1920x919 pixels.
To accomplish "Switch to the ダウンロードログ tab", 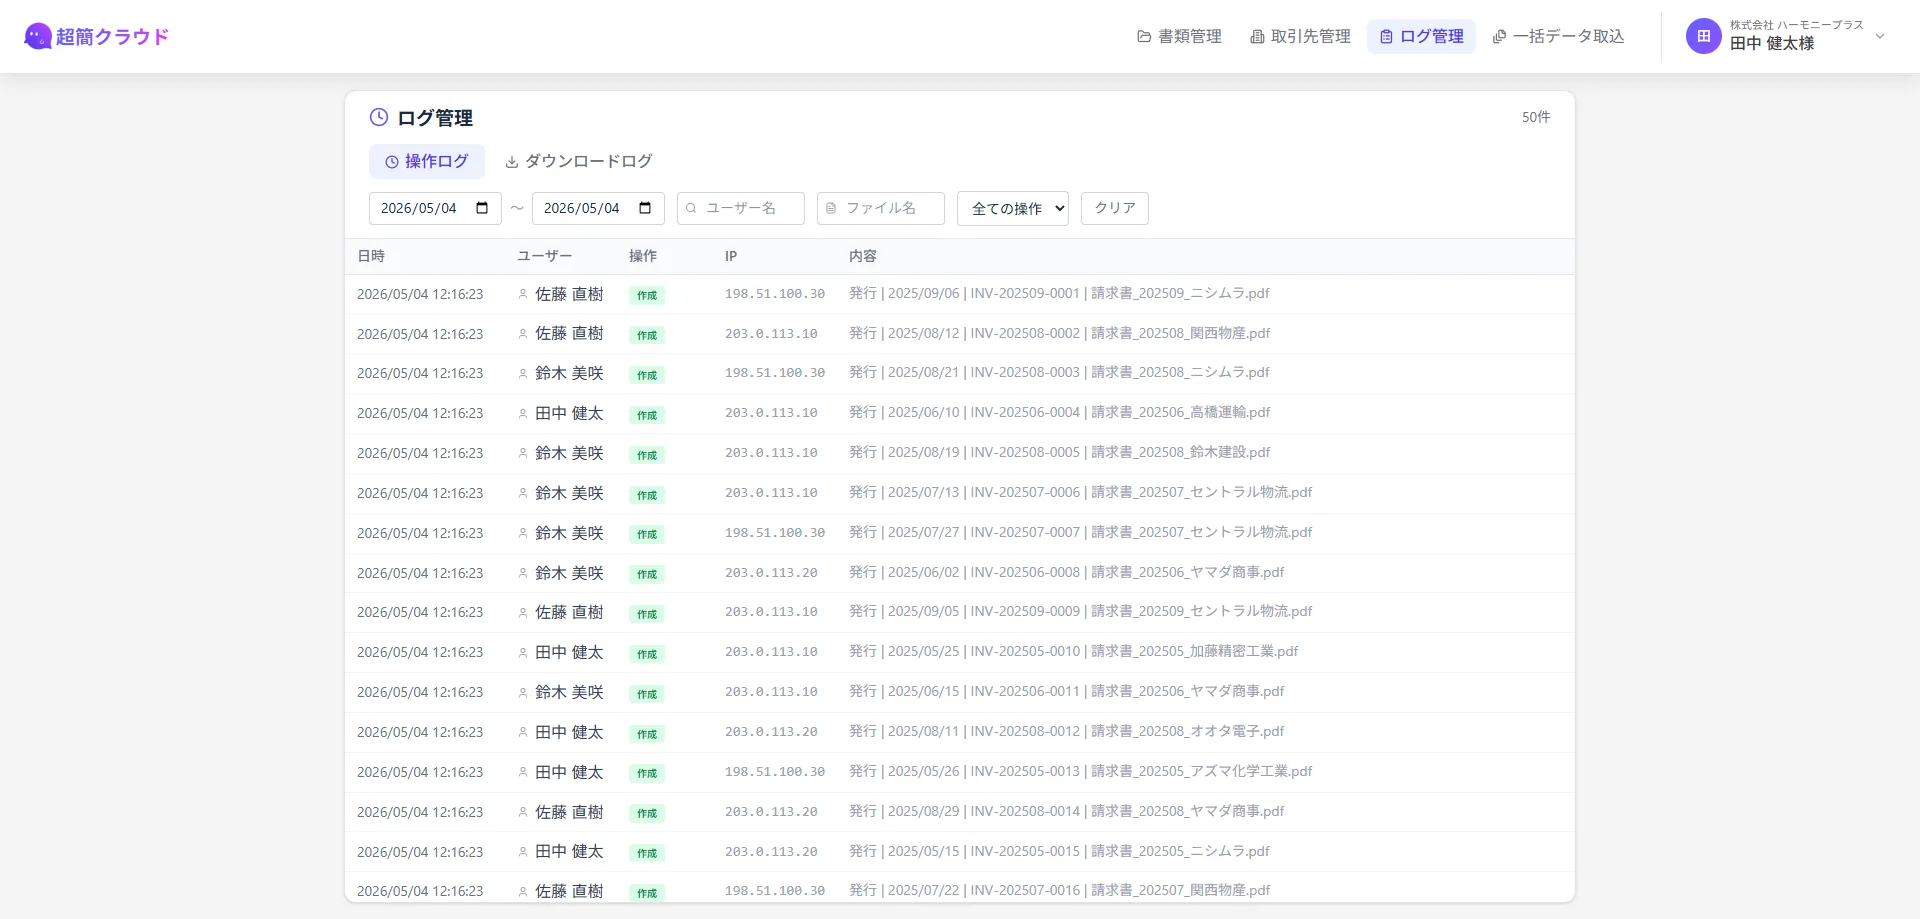I will [x=579, y=162].
